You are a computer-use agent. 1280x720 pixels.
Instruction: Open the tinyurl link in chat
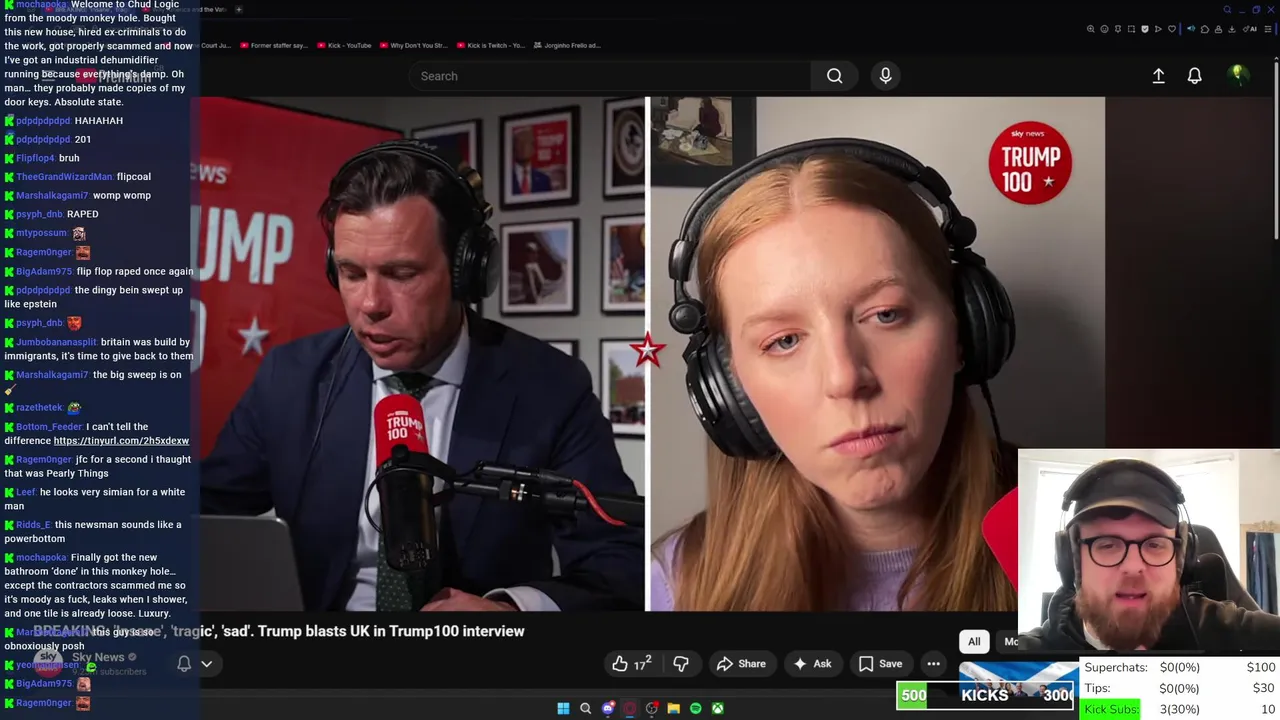(x=121, y=441)
